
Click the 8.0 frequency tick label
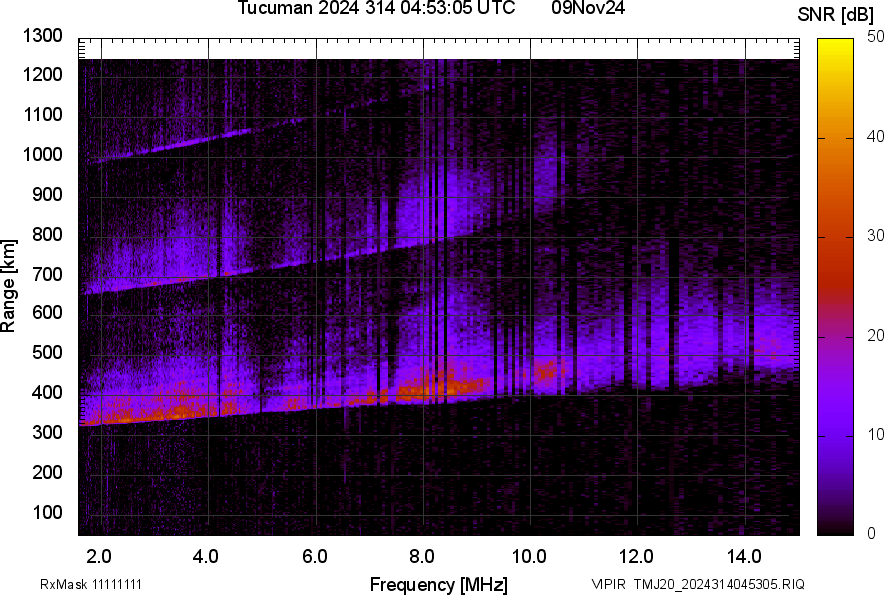pos(421,557)
